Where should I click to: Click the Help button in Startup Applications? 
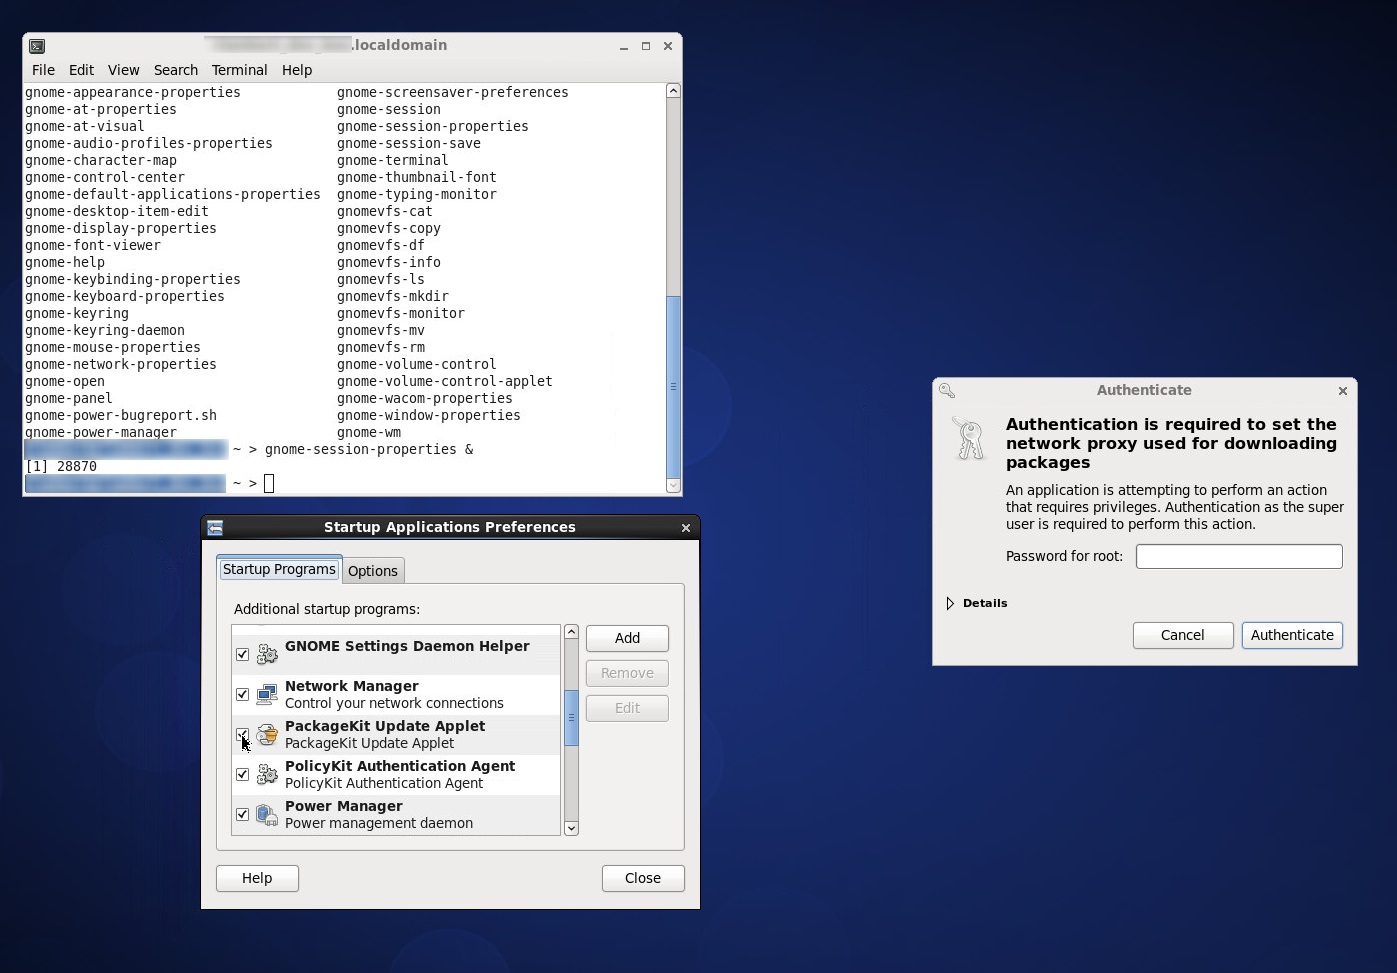click(257, 878)
